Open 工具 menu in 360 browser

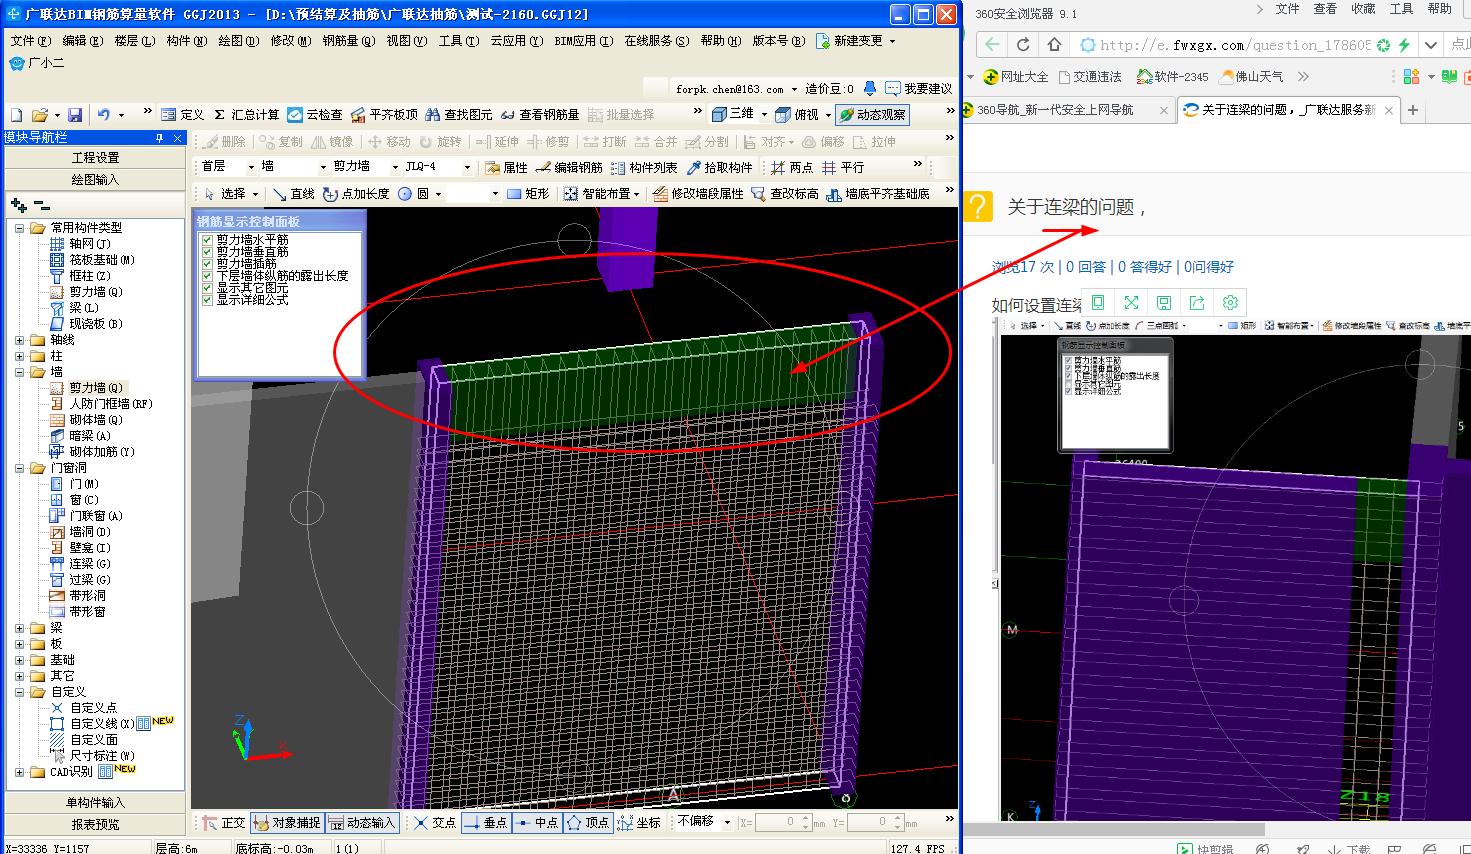pos(1401,9)
